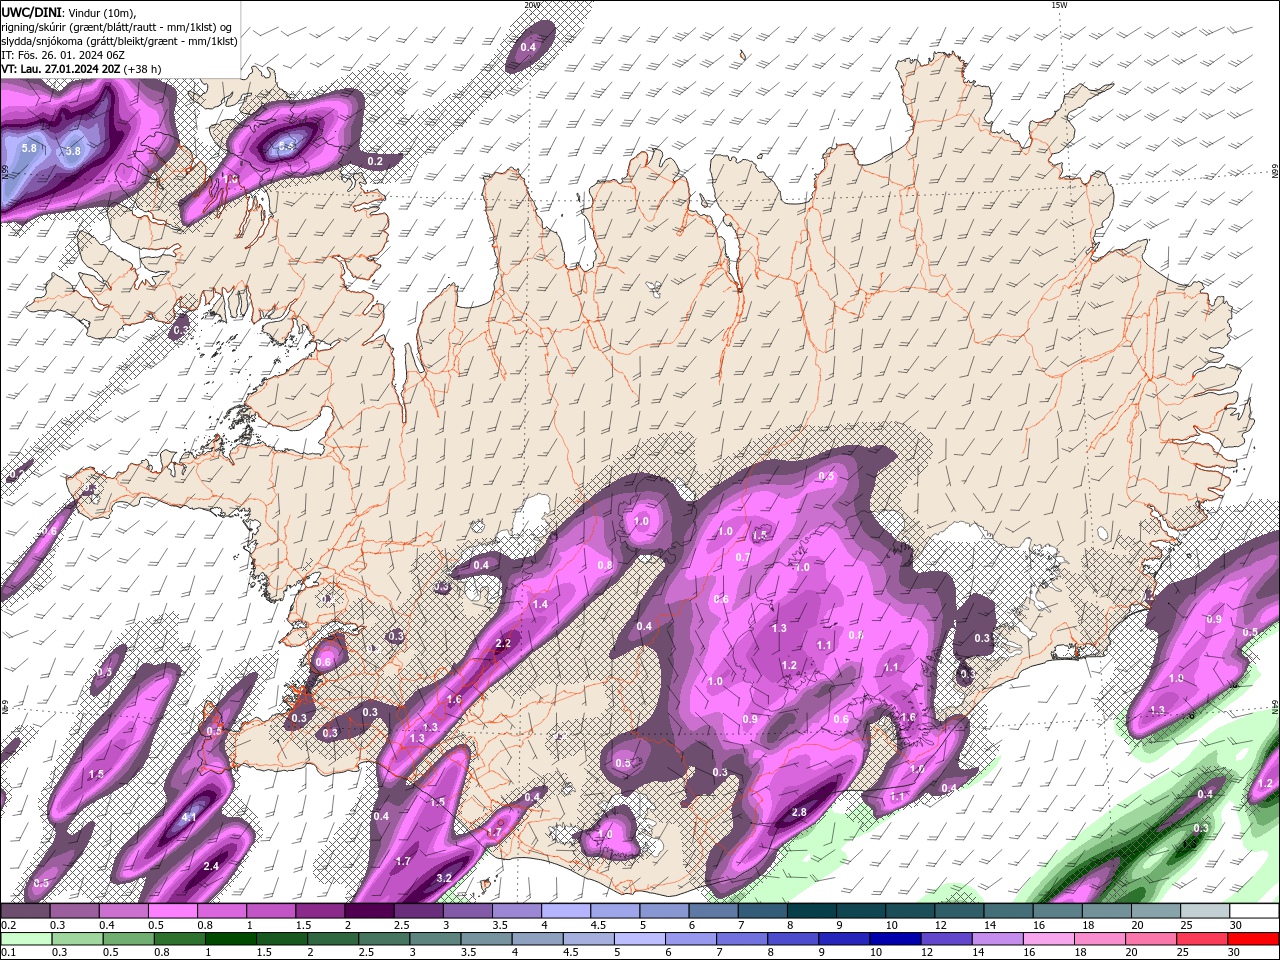Viewport: 1280px width, 960px height.
Task: Pick the dark purple swatch above upper-row label 2
Action: [369, 911]
